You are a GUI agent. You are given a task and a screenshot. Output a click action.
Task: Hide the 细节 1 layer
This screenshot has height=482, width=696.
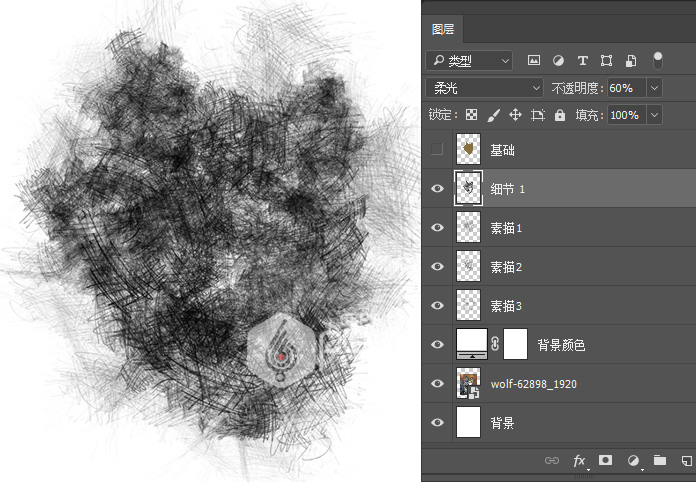coord(437,189)
